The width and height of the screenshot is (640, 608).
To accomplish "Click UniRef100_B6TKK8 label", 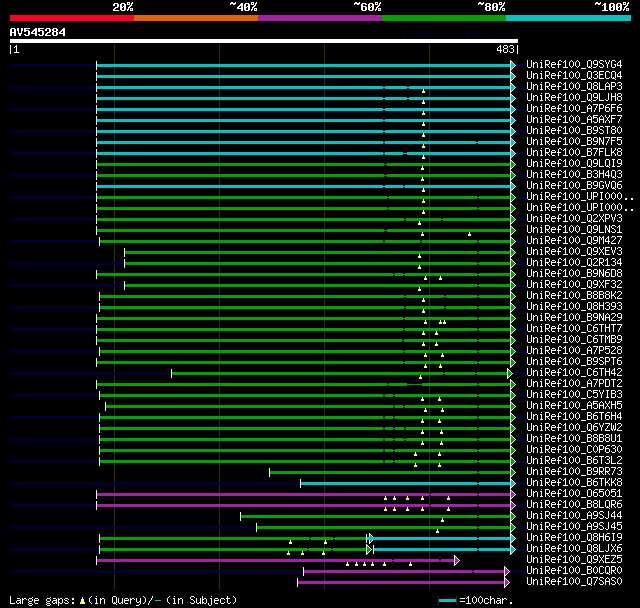I will [x=574, y=483].
